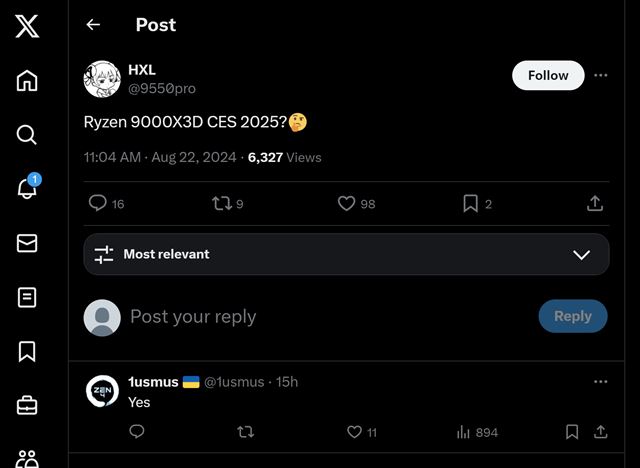The height and width of the screenshot is (468, 640).
Task: Bookmark HXL's Ryzen 9000X3D post
Action: pos(470,203)
